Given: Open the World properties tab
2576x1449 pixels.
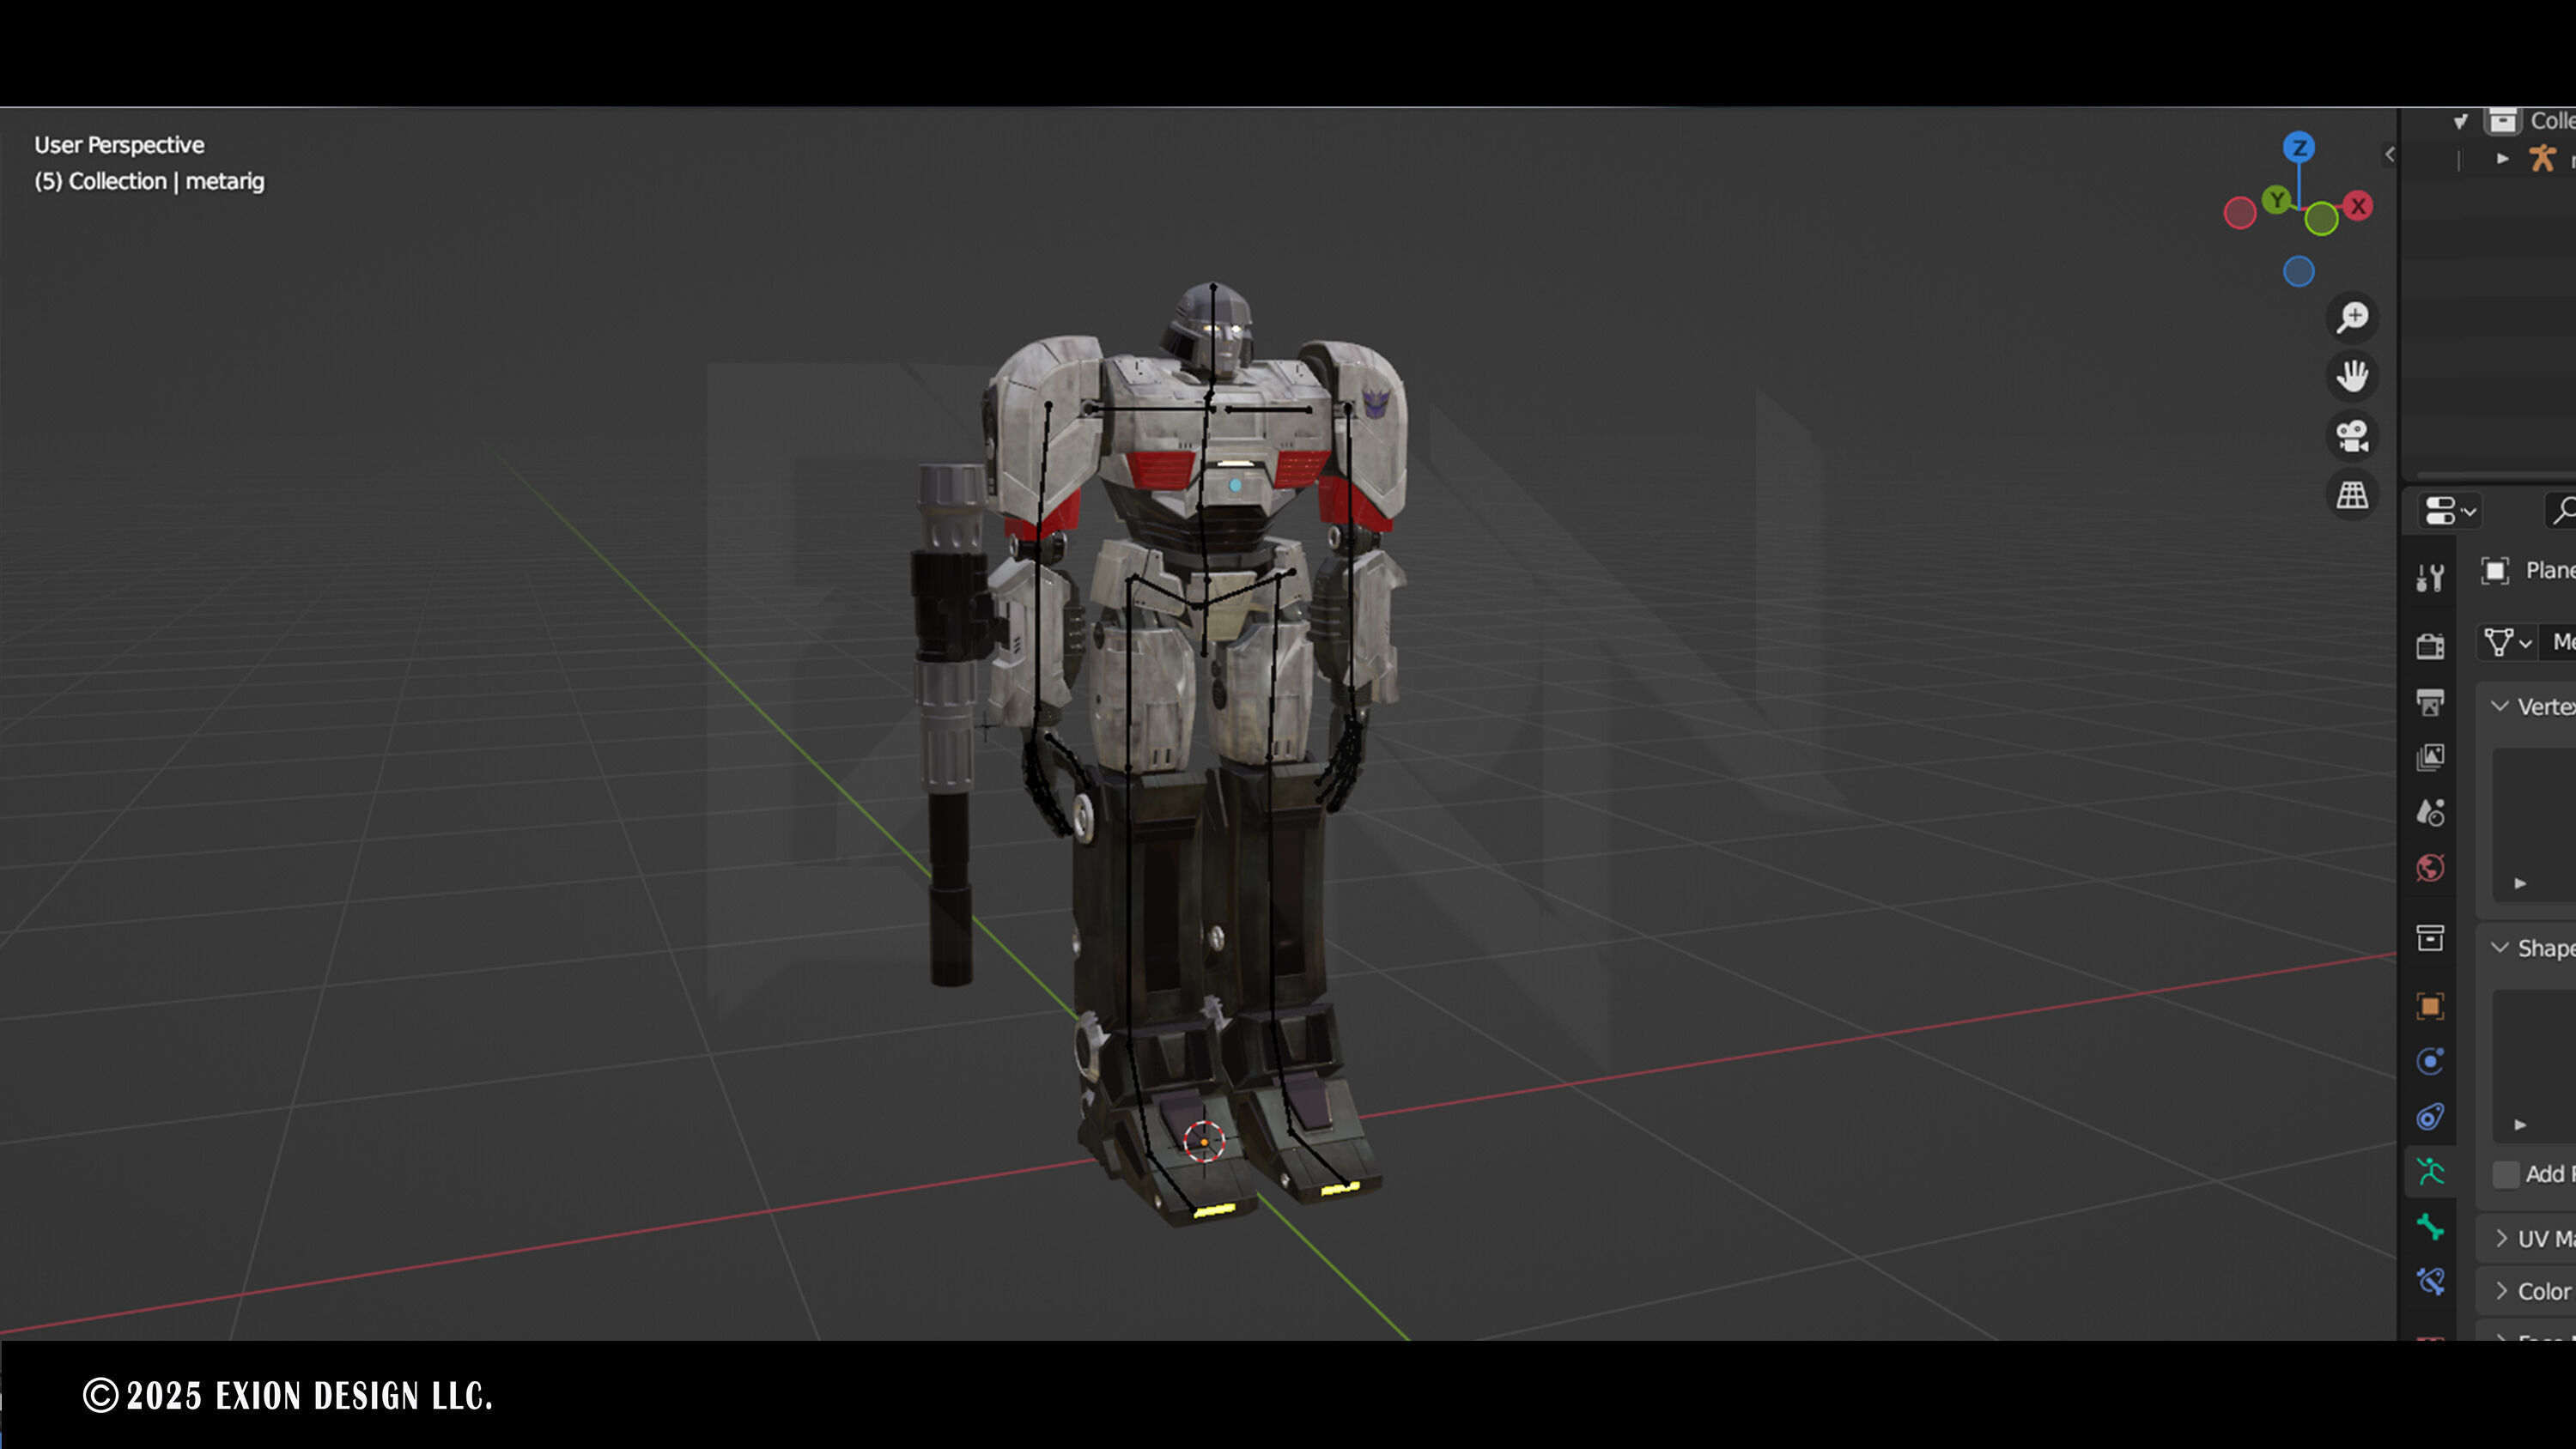Looking at the screenshot, I should (2430, 868).
